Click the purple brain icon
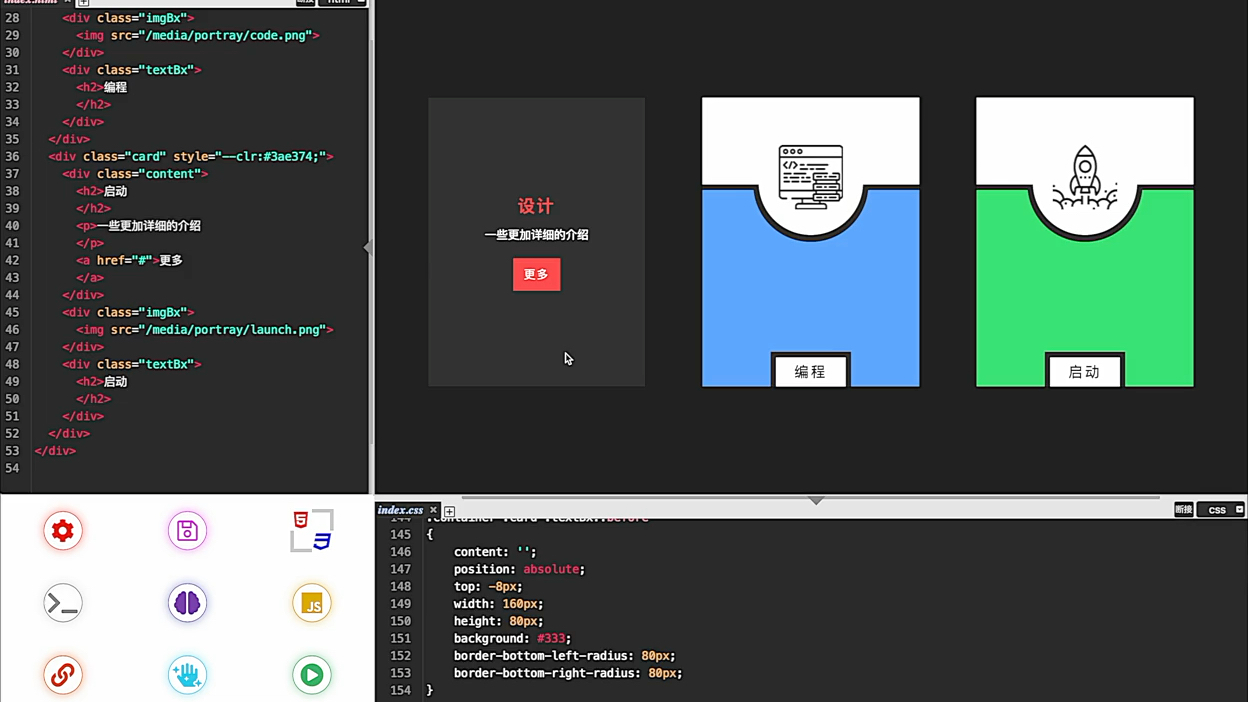 (x=187, y=603)
